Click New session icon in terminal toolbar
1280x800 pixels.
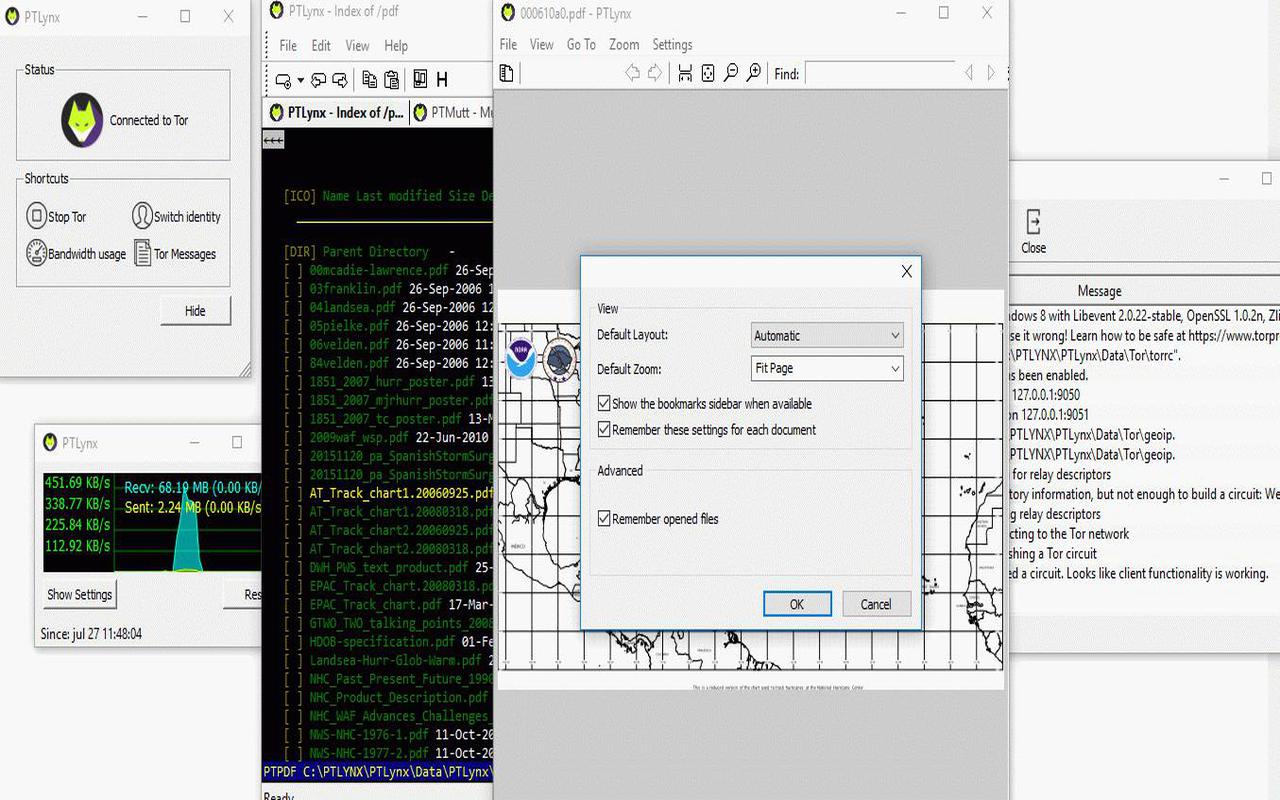[x=283, y=80]
